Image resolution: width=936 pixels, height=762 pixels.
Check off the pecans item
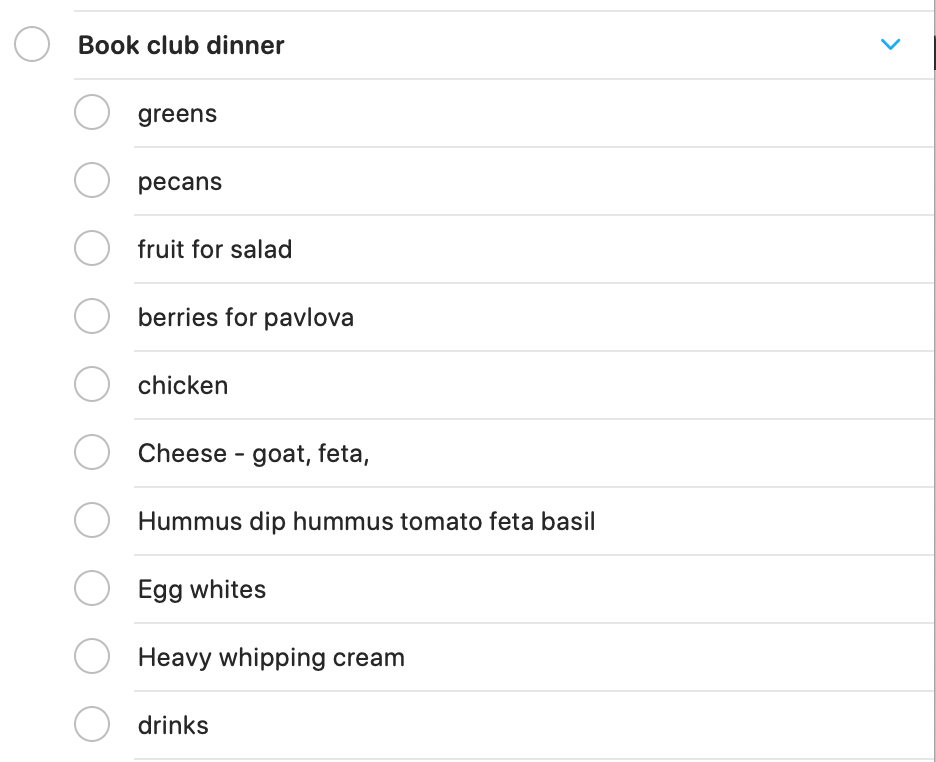pyautogui.click(x=92, y=181)
